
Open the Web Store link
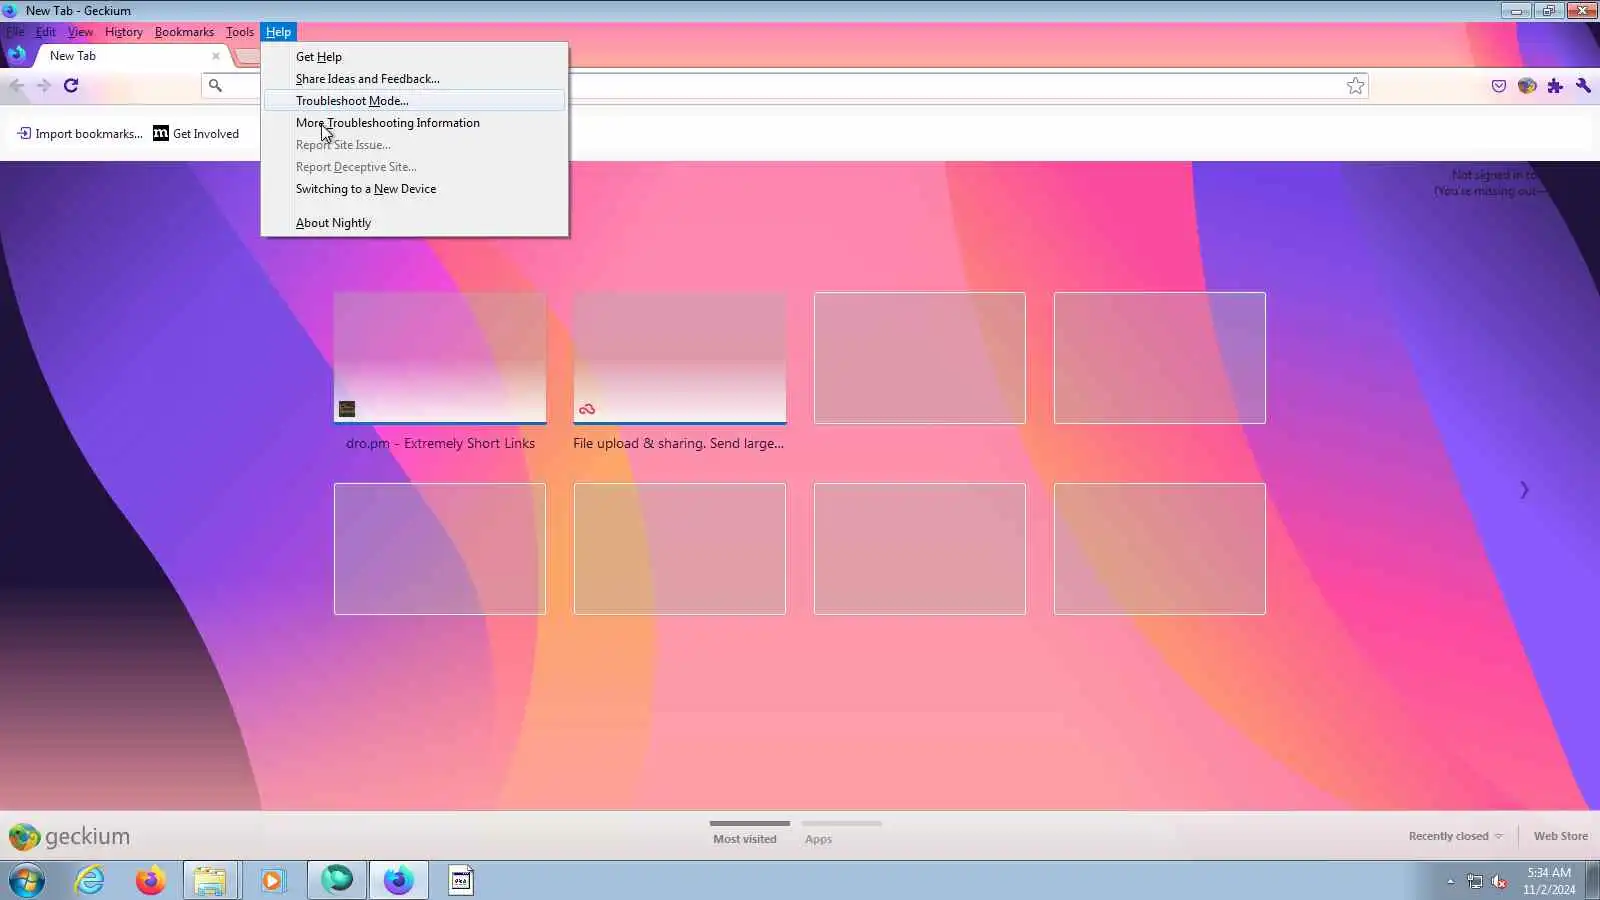[x=1561, y=837]
